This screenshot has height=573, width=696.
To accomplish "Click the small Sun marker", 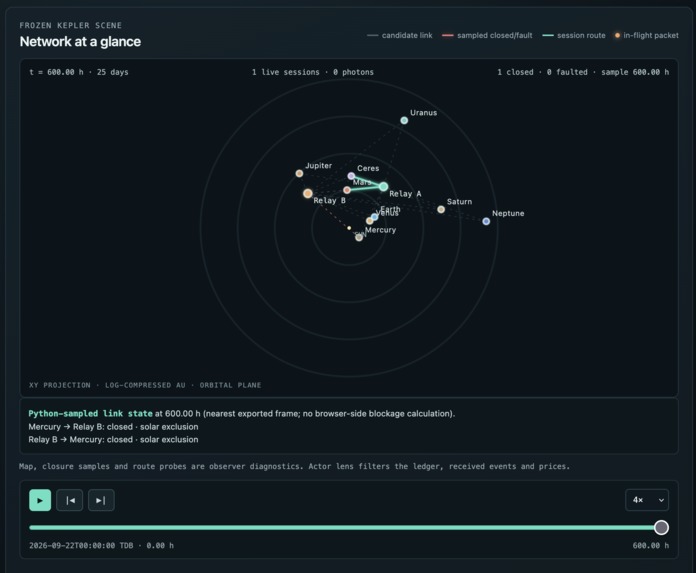I will [349, 228].
